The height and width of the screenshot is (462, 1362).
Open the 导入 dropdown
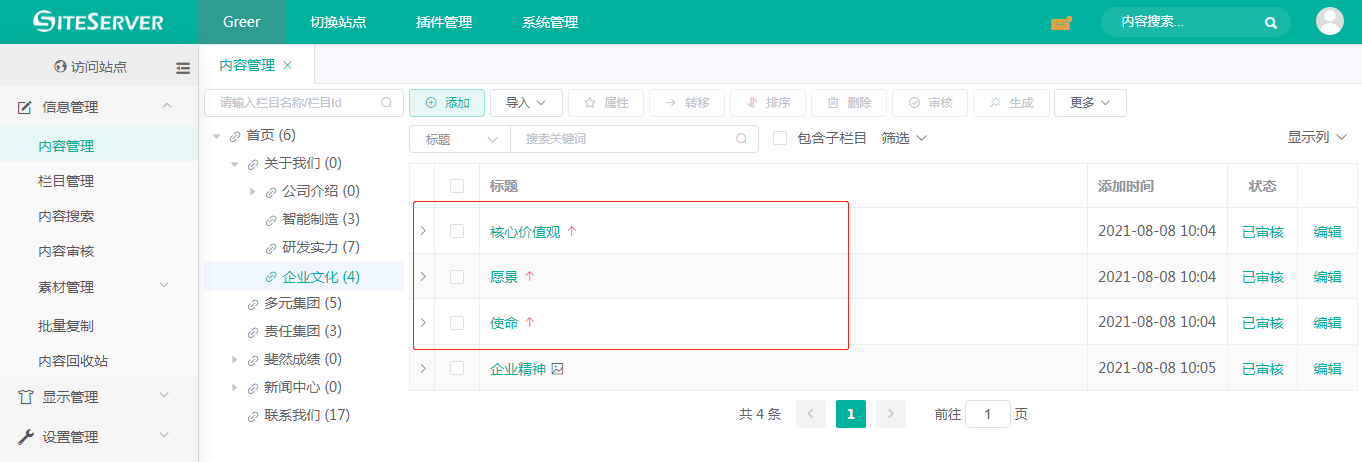(525, 102)
